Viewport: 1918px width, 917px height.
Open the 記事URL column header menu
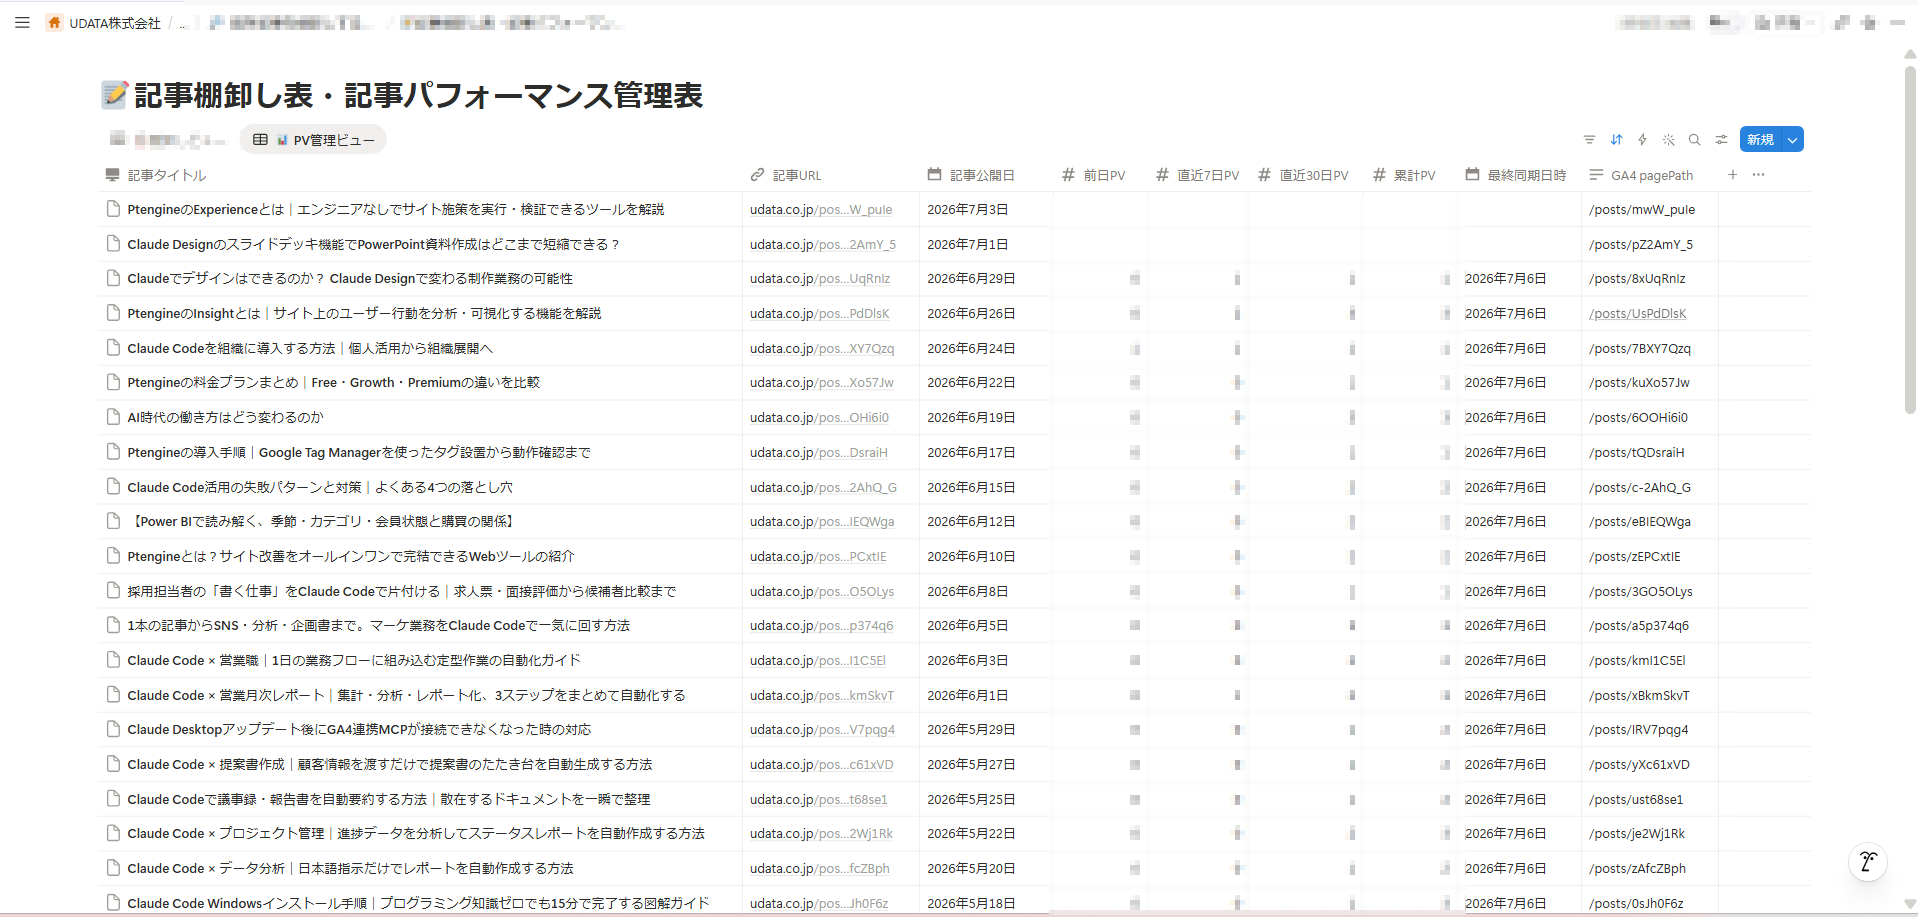(831, 175)
